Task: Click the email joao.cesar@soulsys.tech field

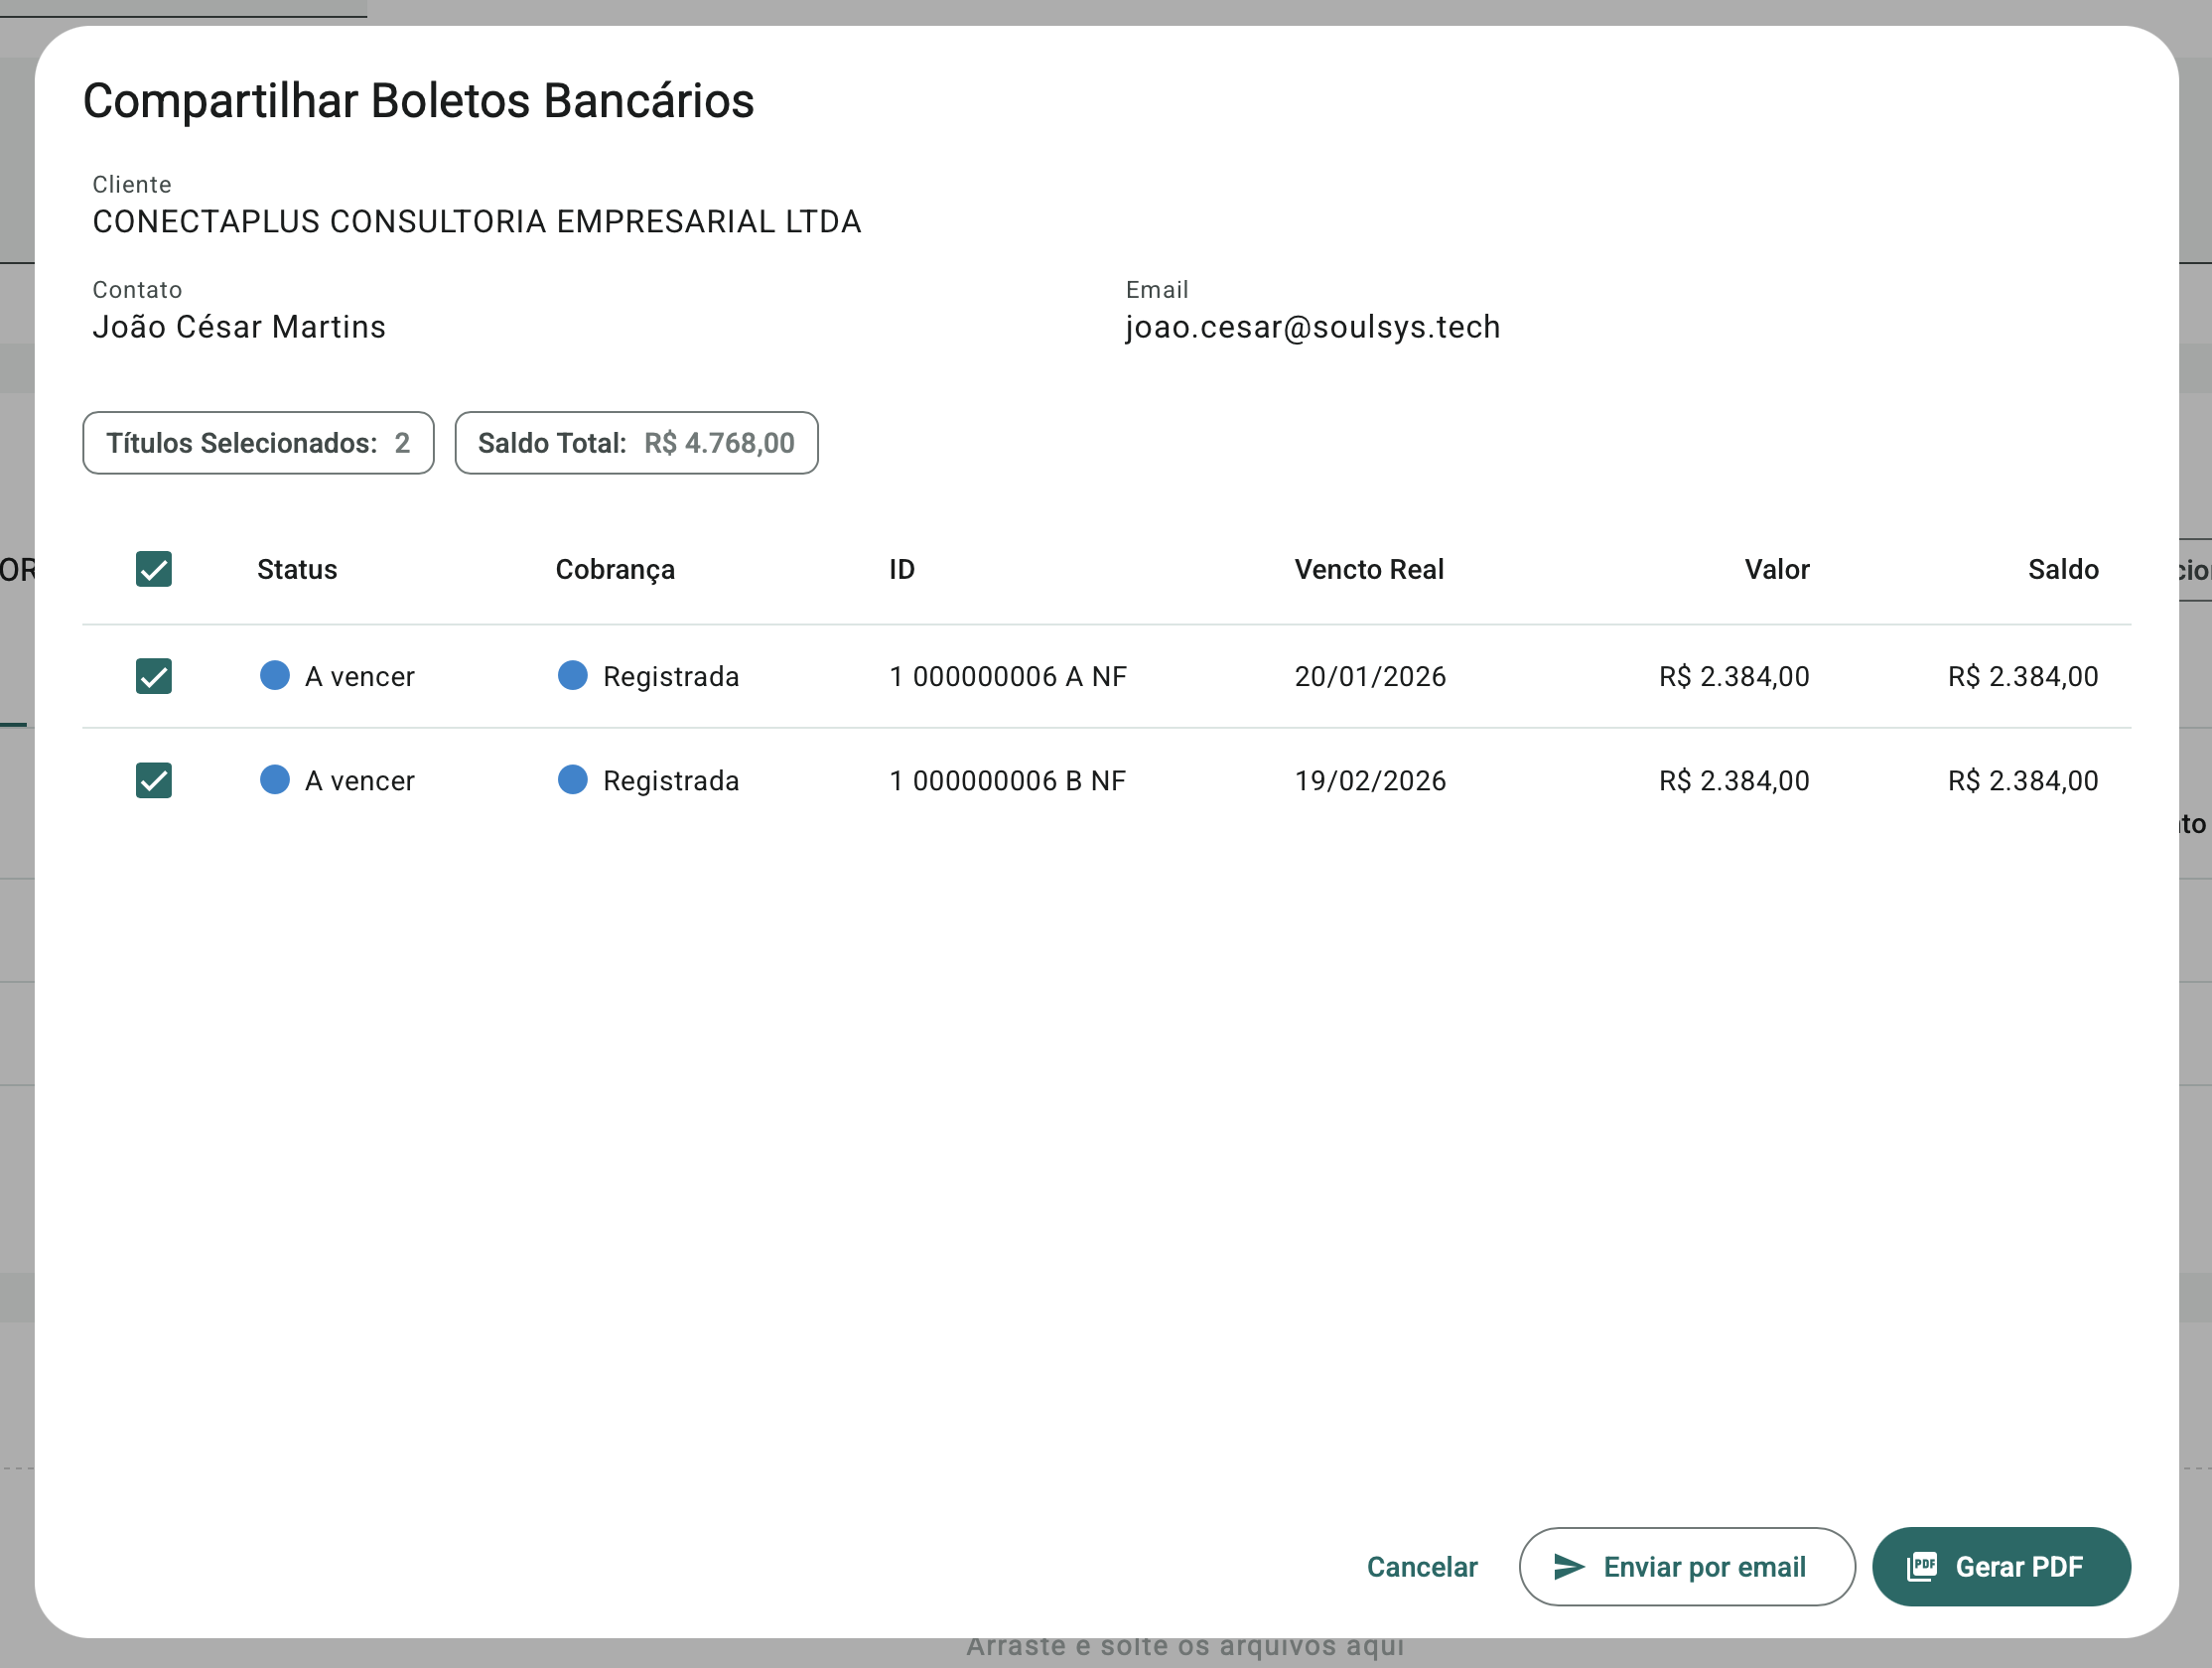Action: (1312, 327)
